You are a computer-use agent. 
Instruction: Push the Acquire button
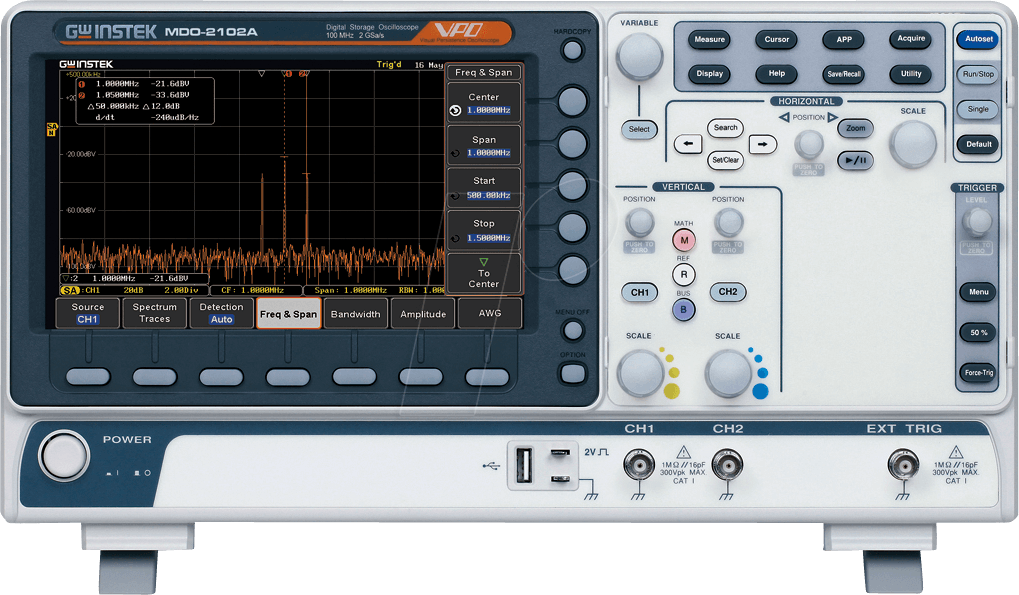[910, 39]
